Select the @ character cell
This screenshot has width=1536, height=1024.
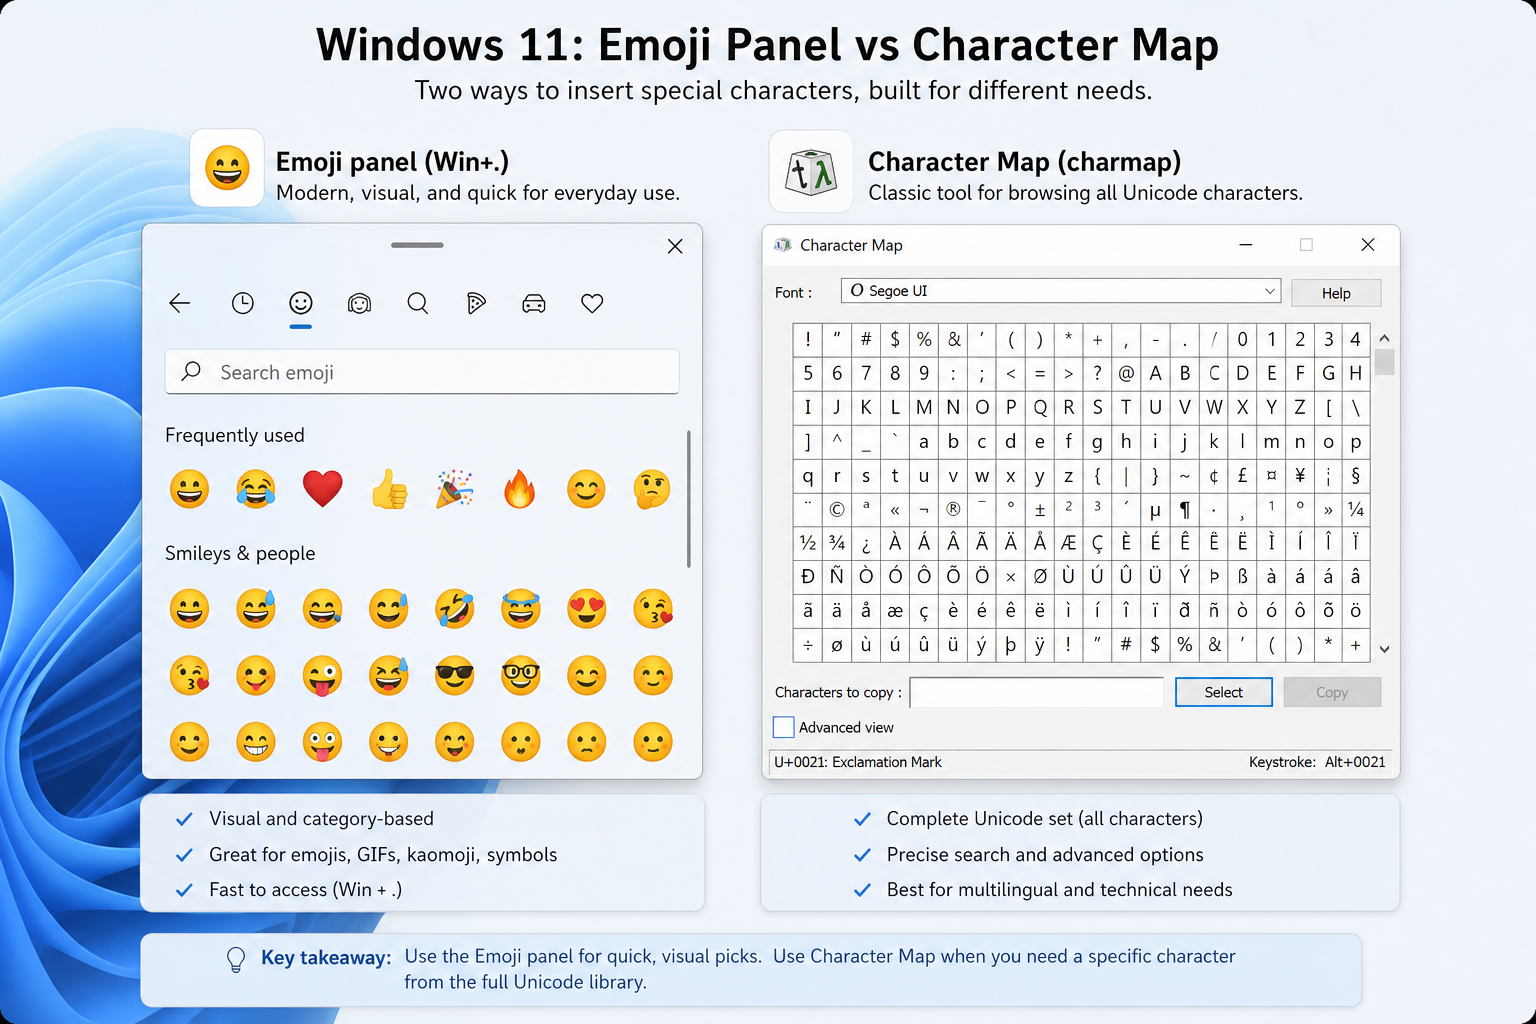1126,373
